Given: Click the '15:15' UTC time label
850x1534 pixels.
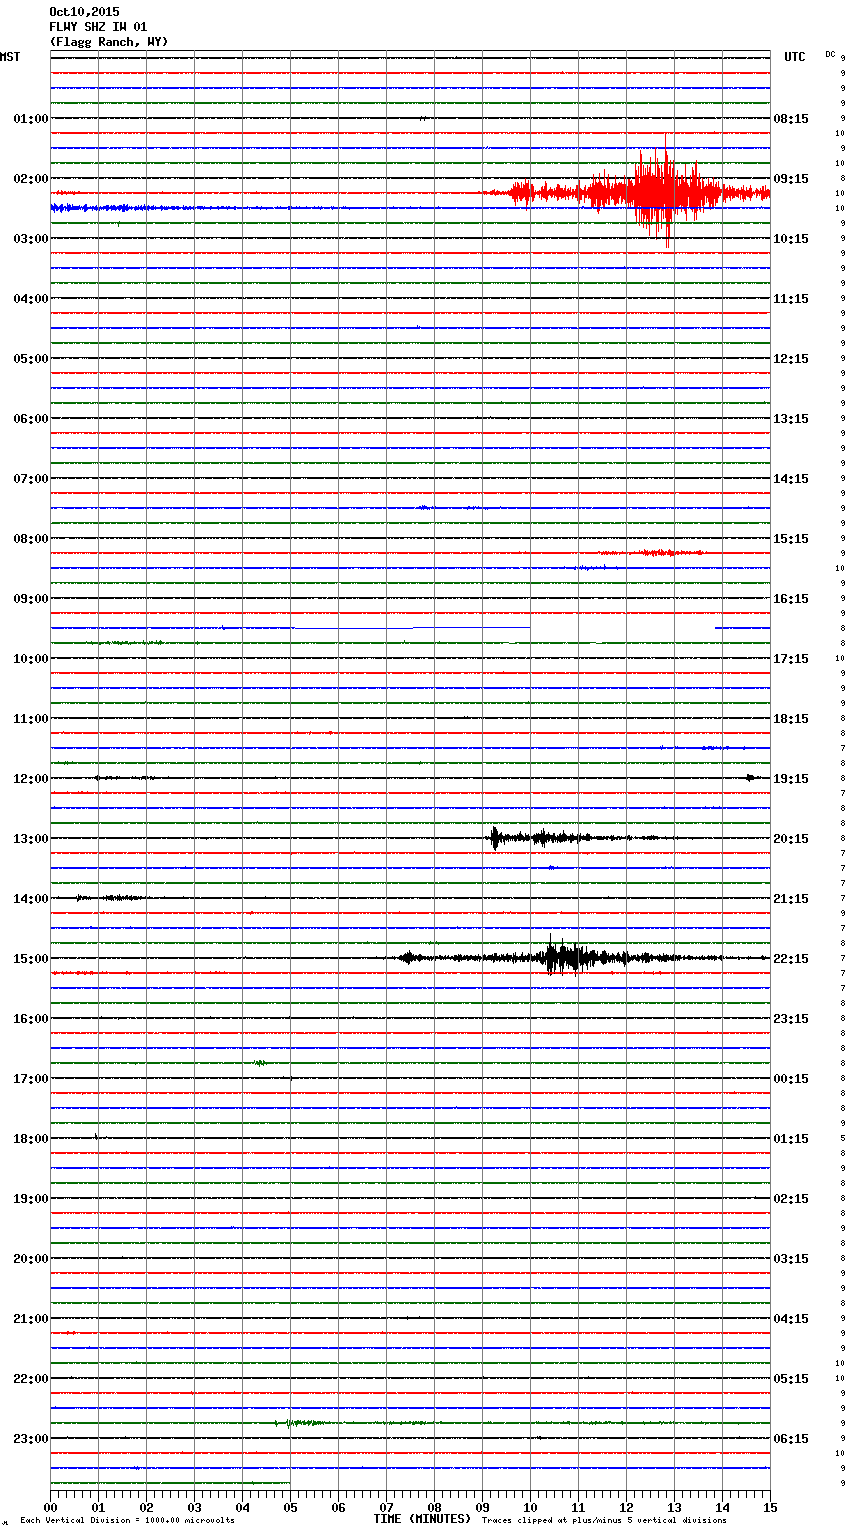Looking at the screenshot, I should [x=791, y=538].
